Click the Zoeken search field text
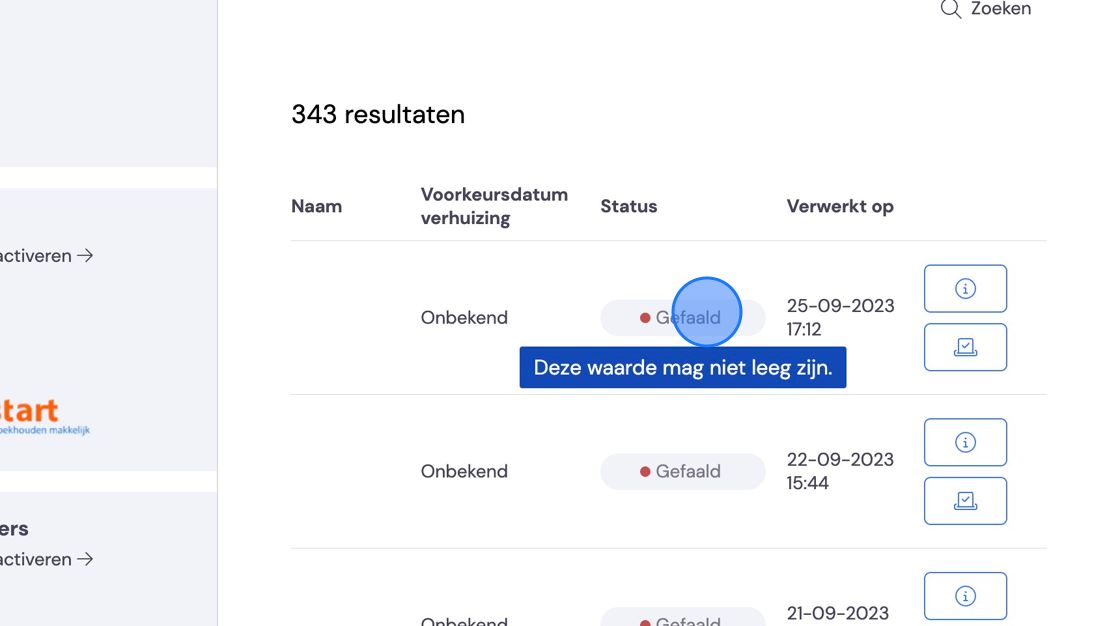The width and height of the screenshot is (1120, 626). [x=1001, y=9]
